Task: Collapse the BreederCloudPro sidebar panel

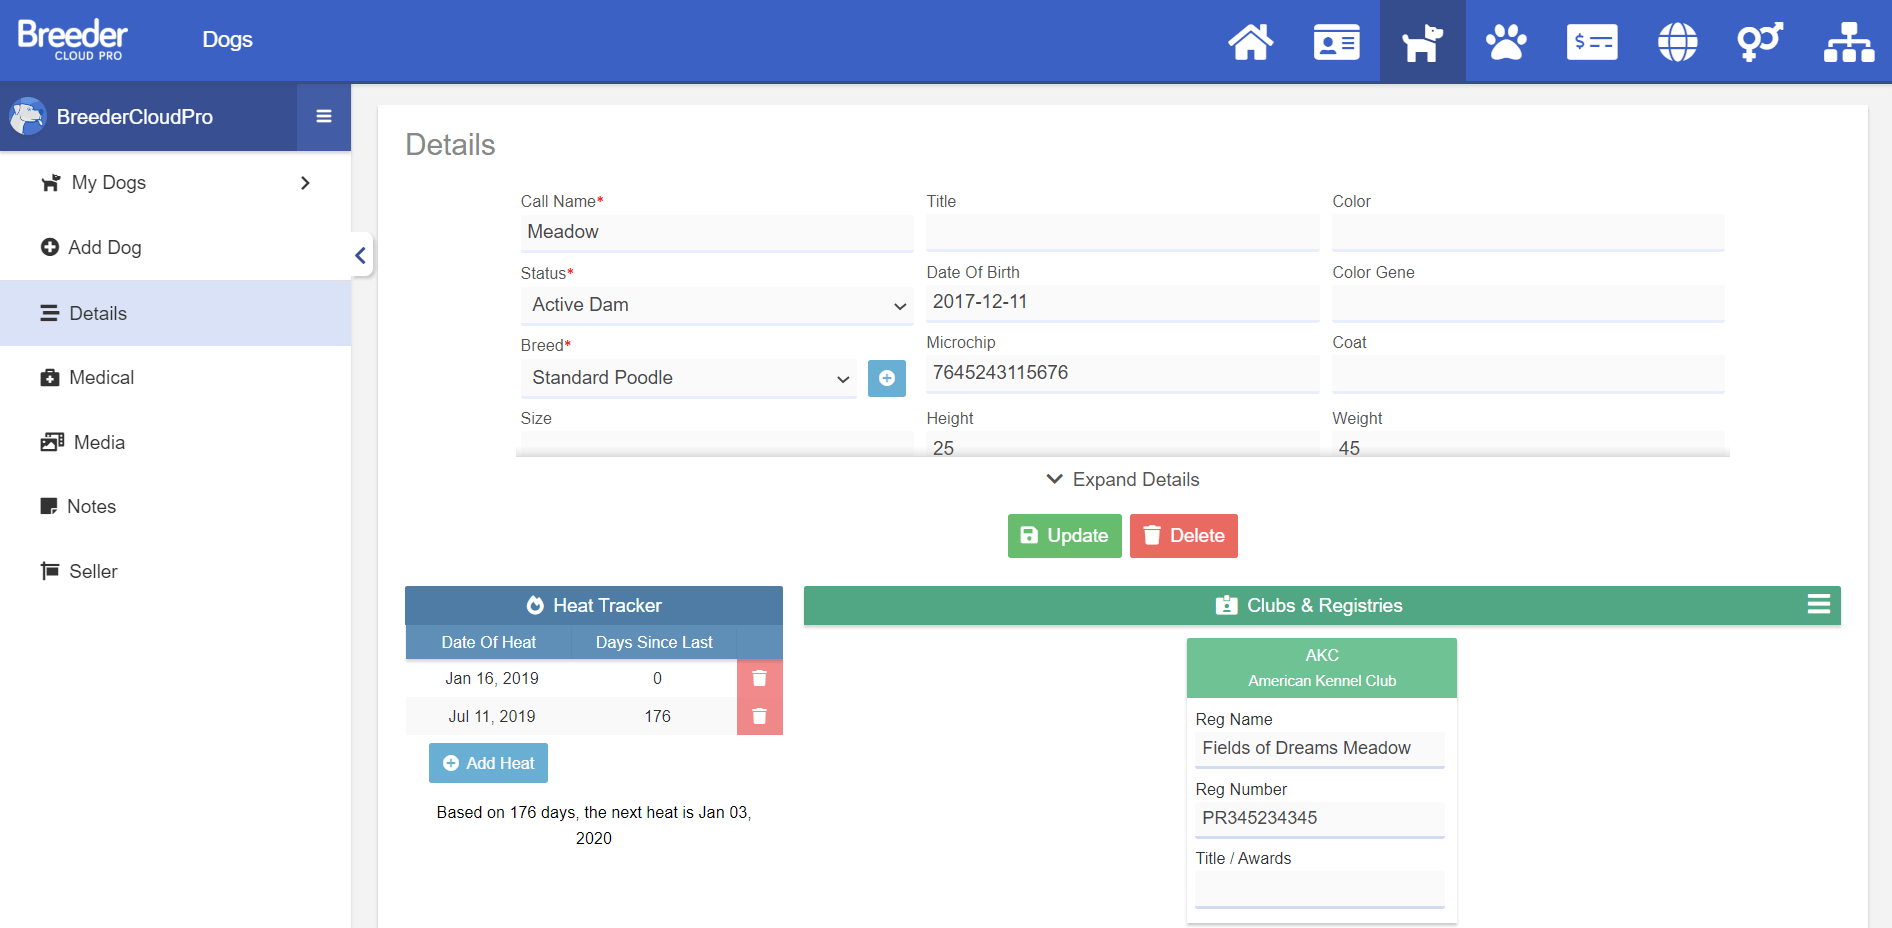Action: point(360,255)
